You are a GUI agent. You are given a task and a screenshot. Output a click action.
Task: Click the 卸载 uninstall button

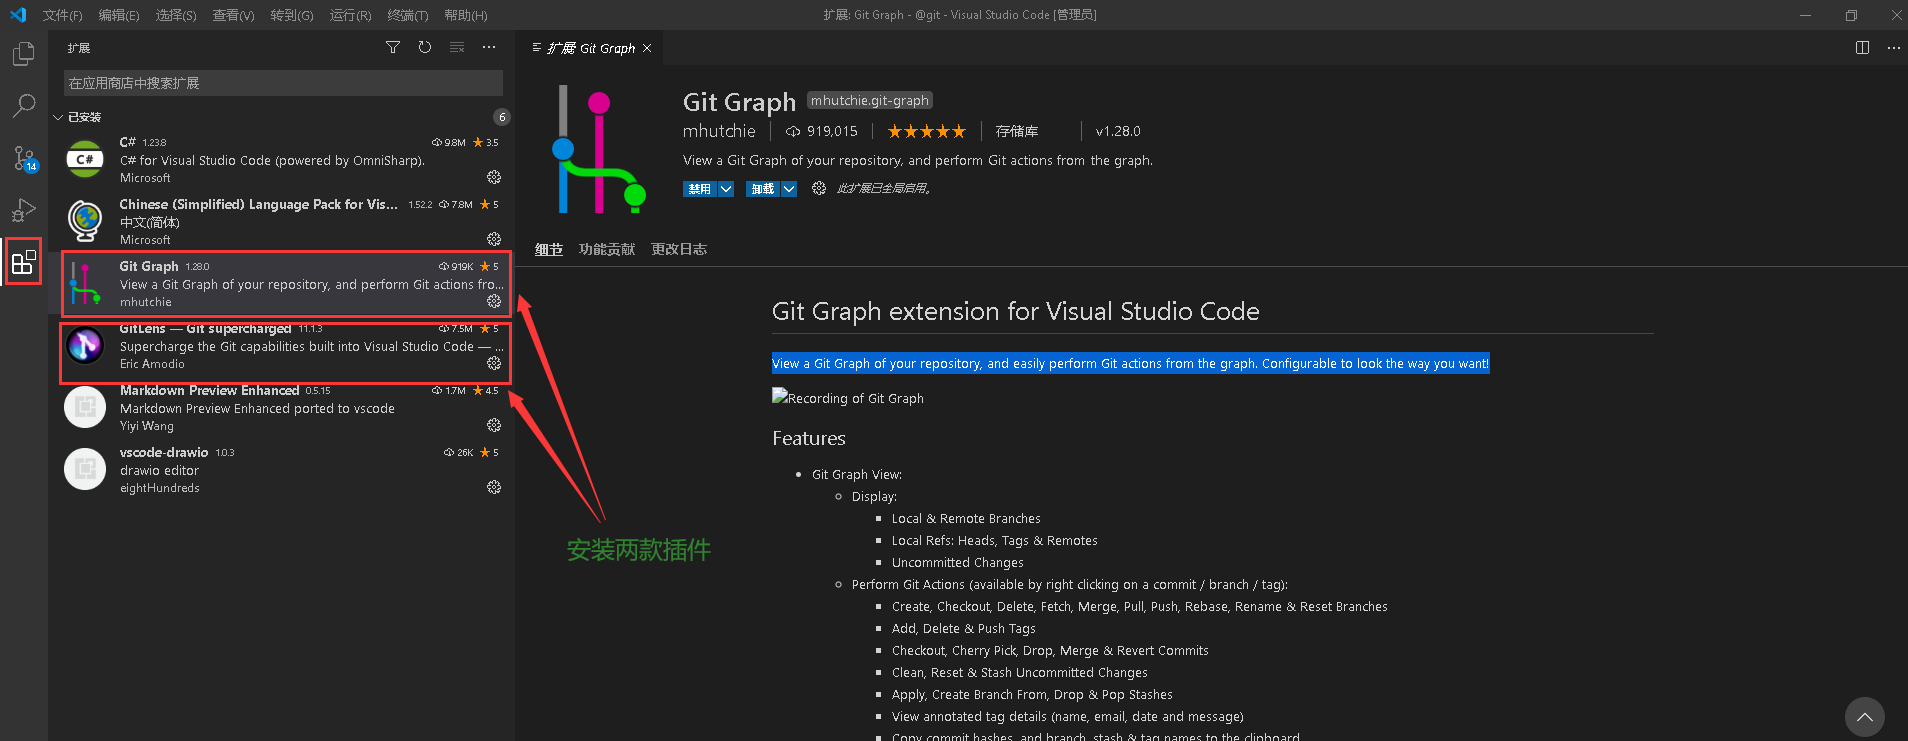coord(763,189)
